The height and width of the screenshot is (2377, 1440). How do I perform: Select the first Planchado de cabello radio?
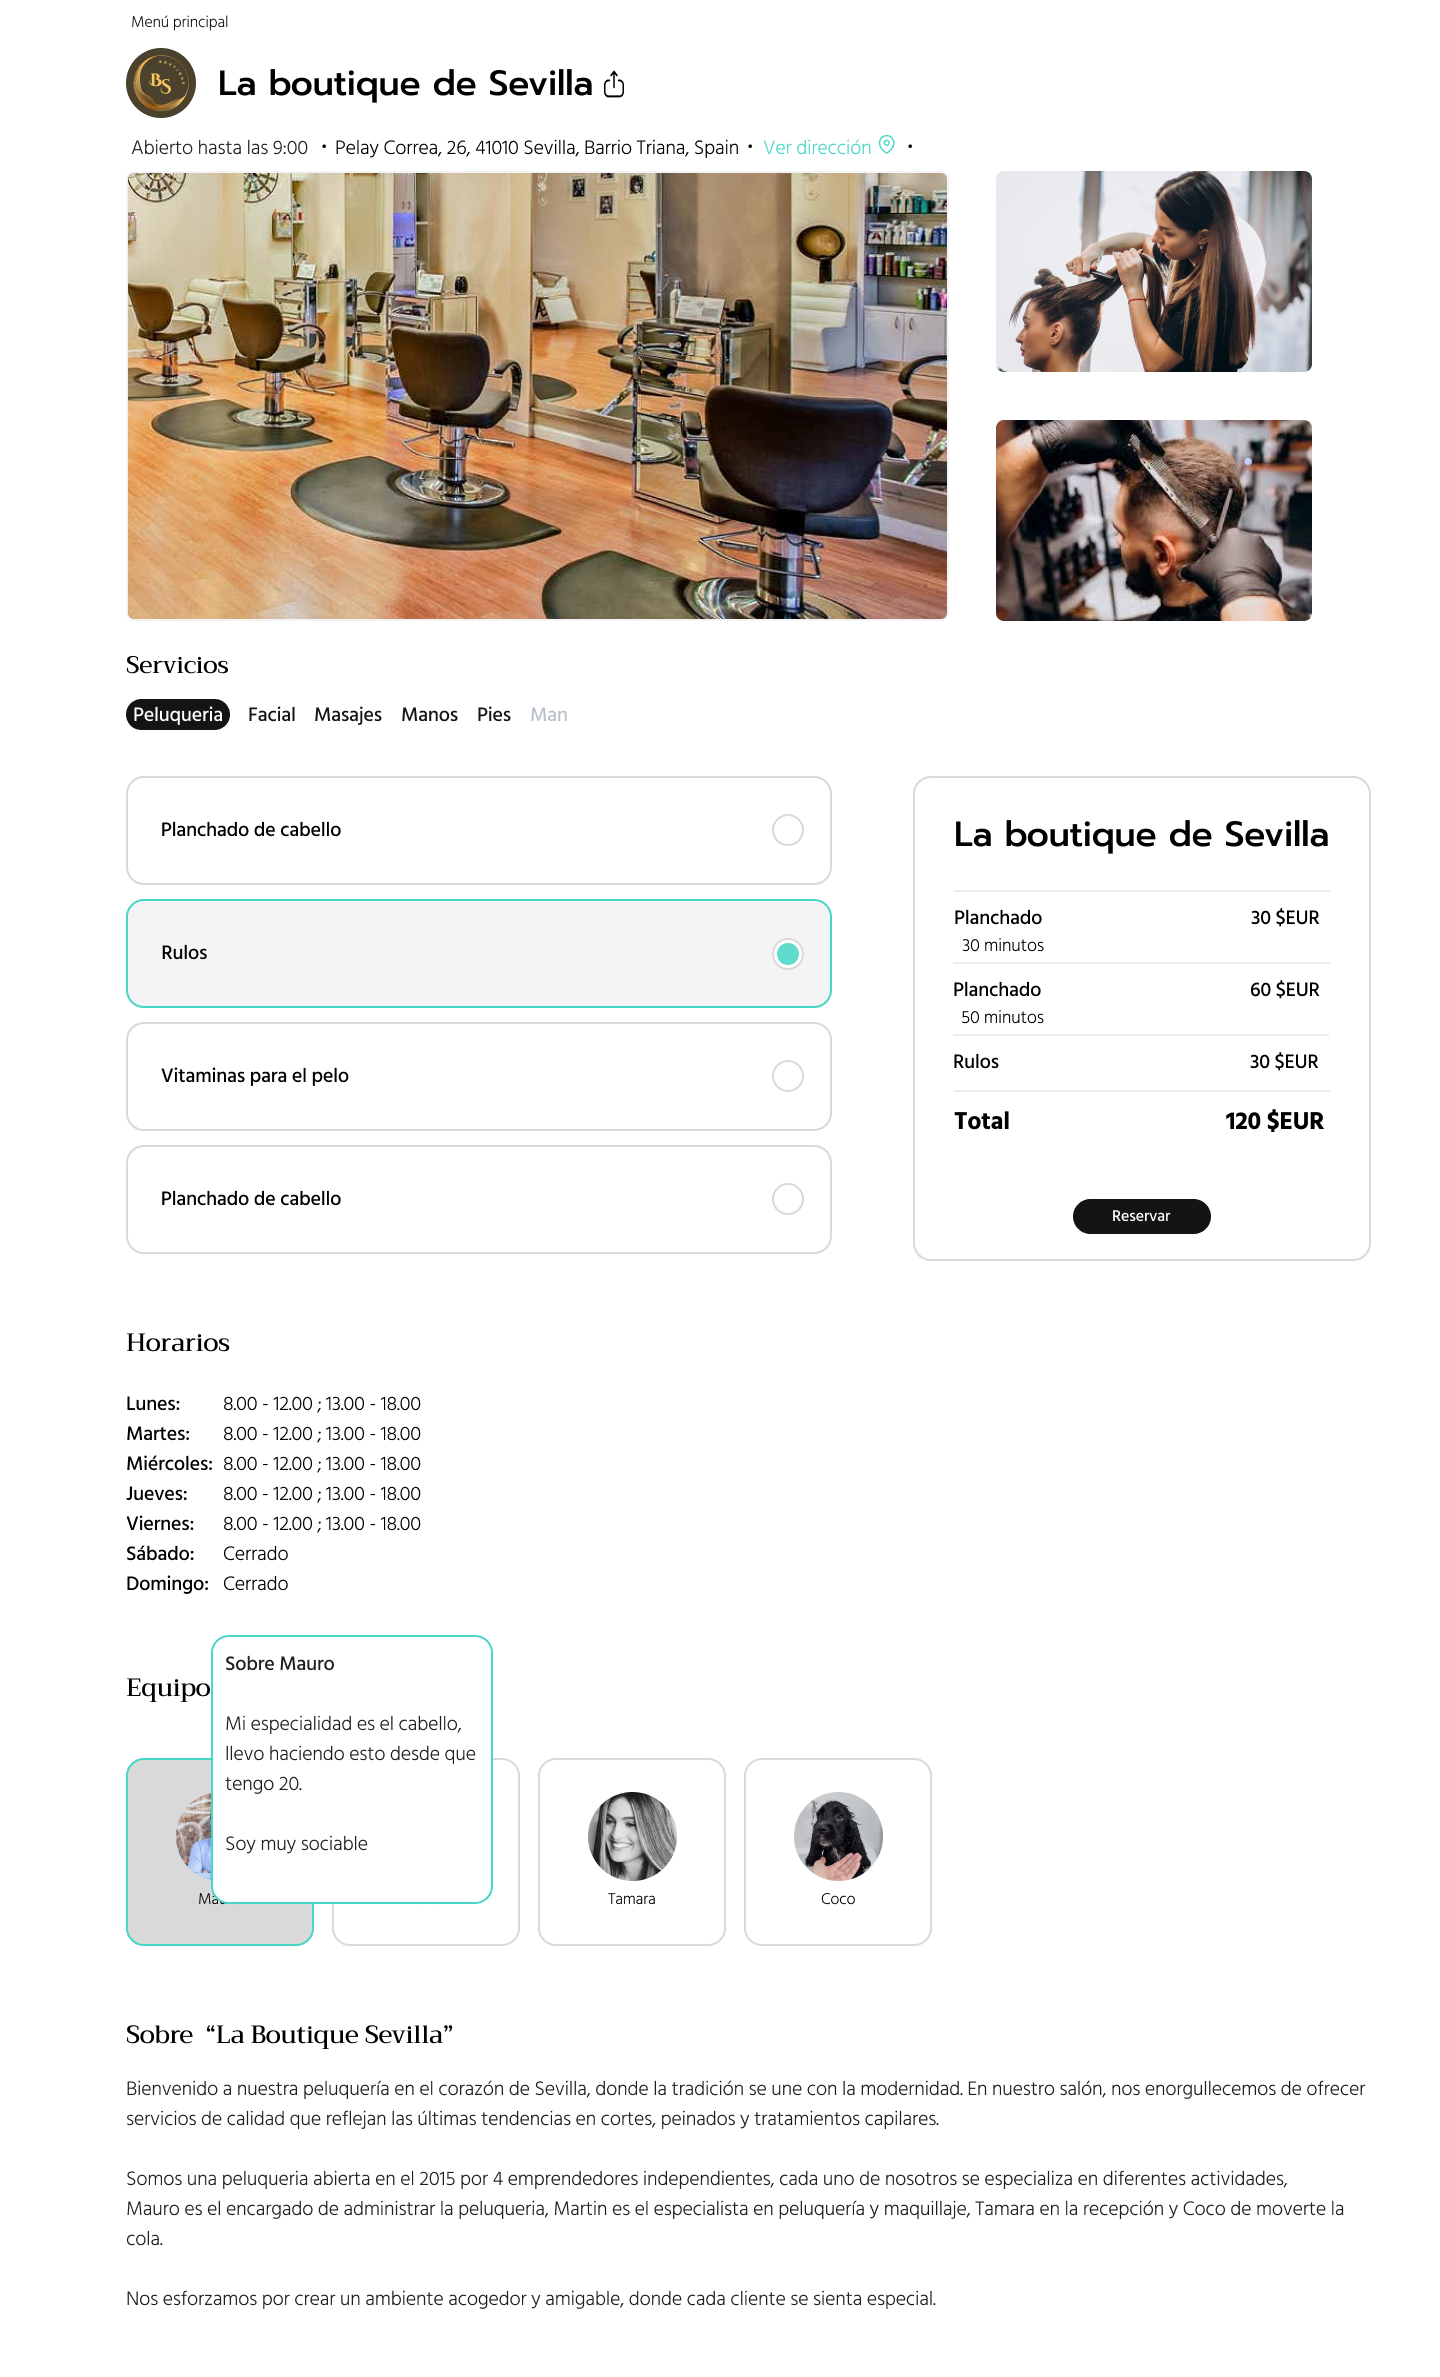pos(788,830)
